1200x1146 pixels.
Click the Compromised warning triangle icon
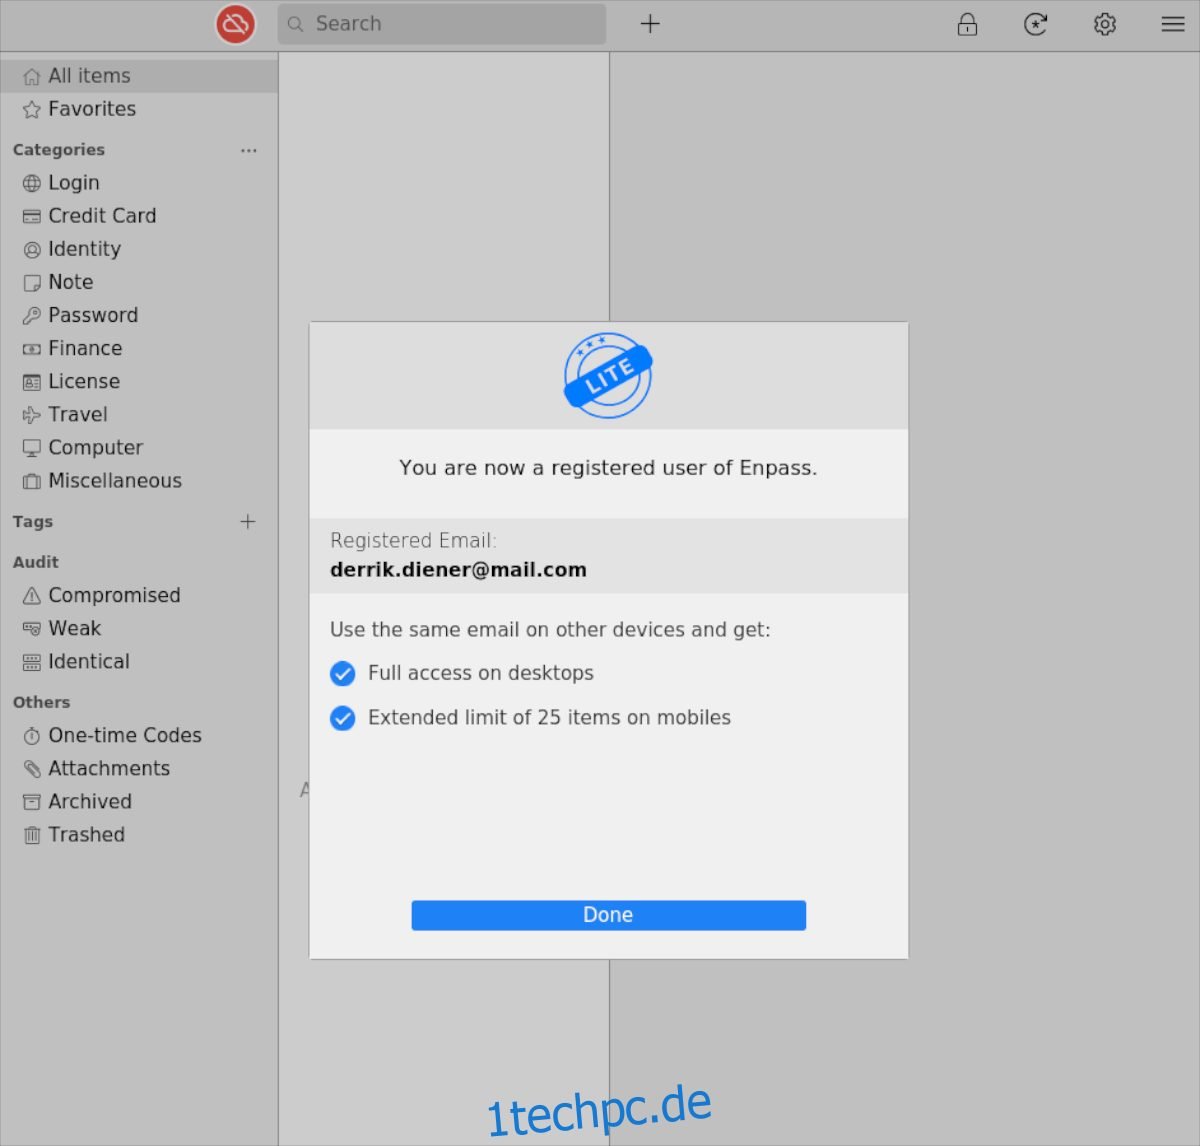[32, 596]
